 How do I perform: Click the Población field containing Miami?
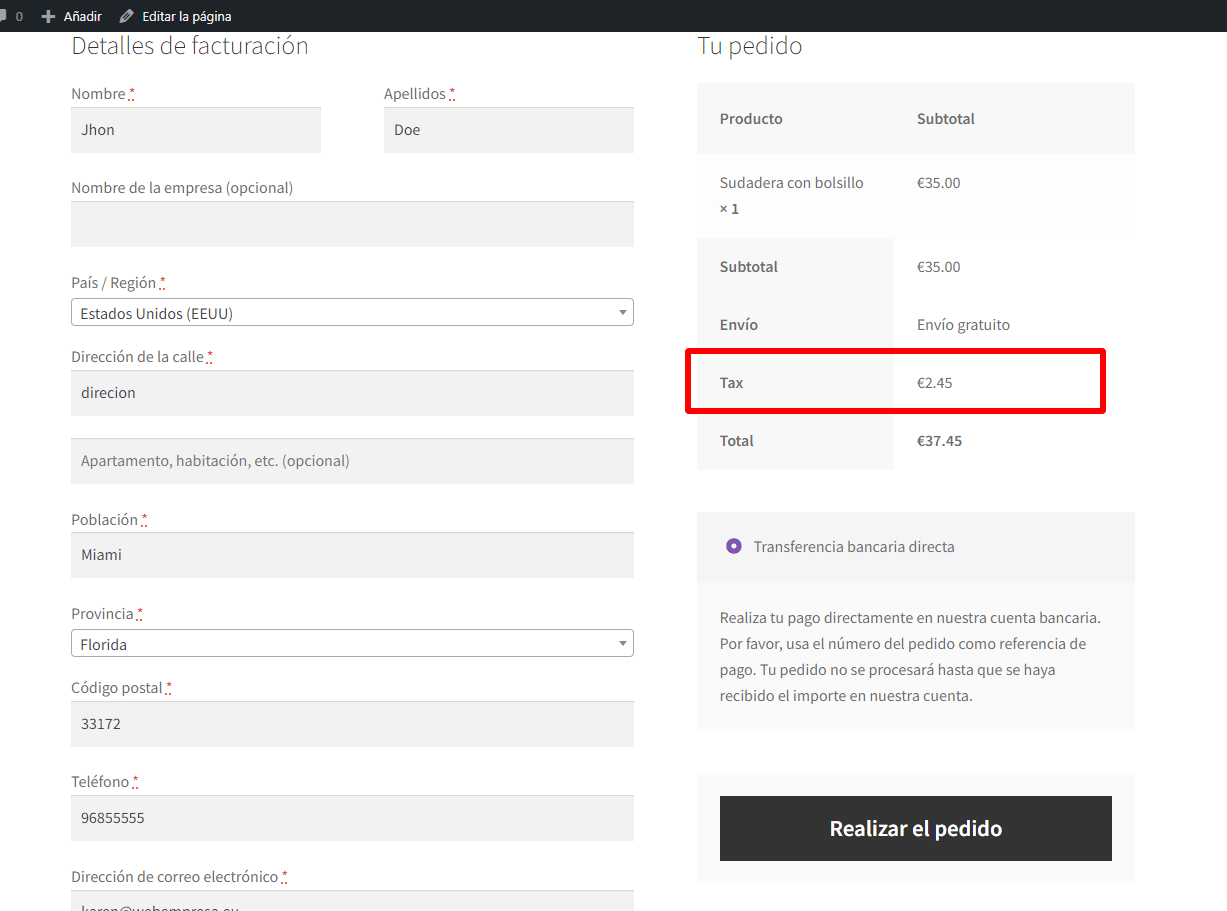pyautogui.click(x=352, y=555)
